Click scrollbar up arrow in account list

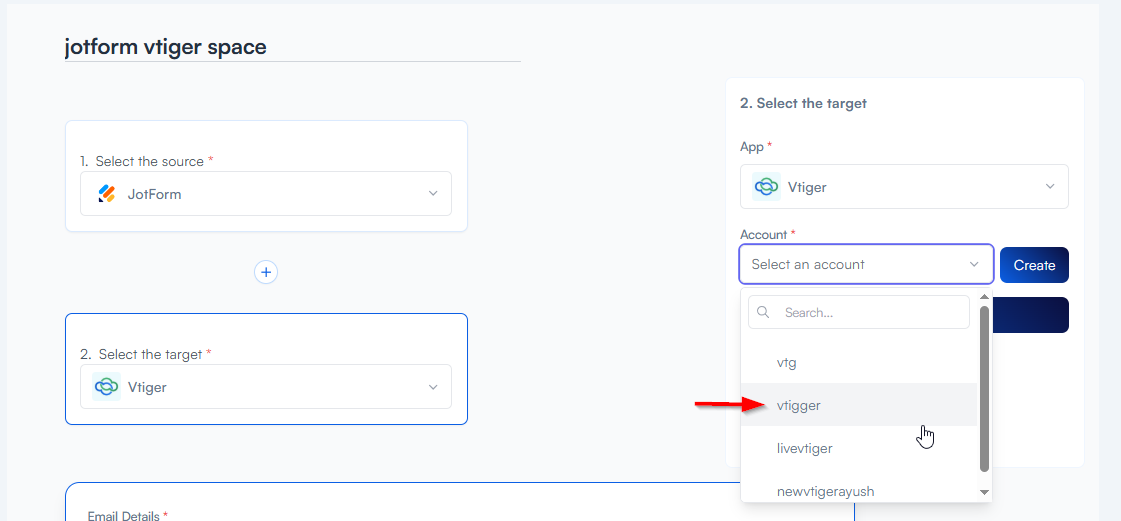[984, 297]
